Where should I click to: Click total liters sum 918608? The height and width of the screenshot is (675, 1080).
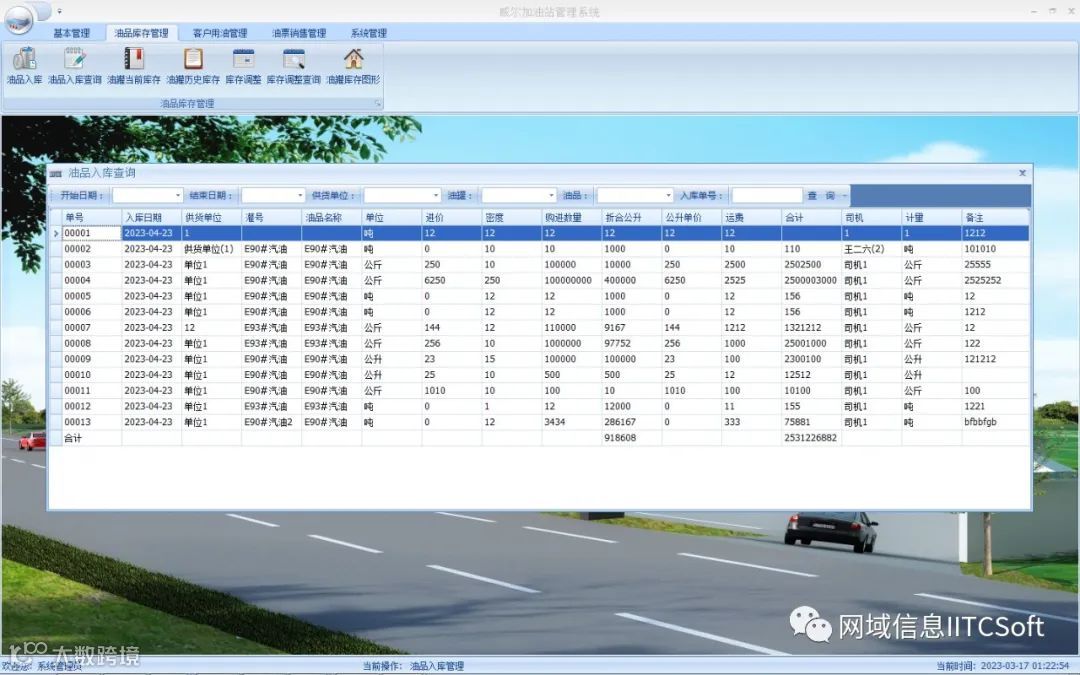click(631, 437)
